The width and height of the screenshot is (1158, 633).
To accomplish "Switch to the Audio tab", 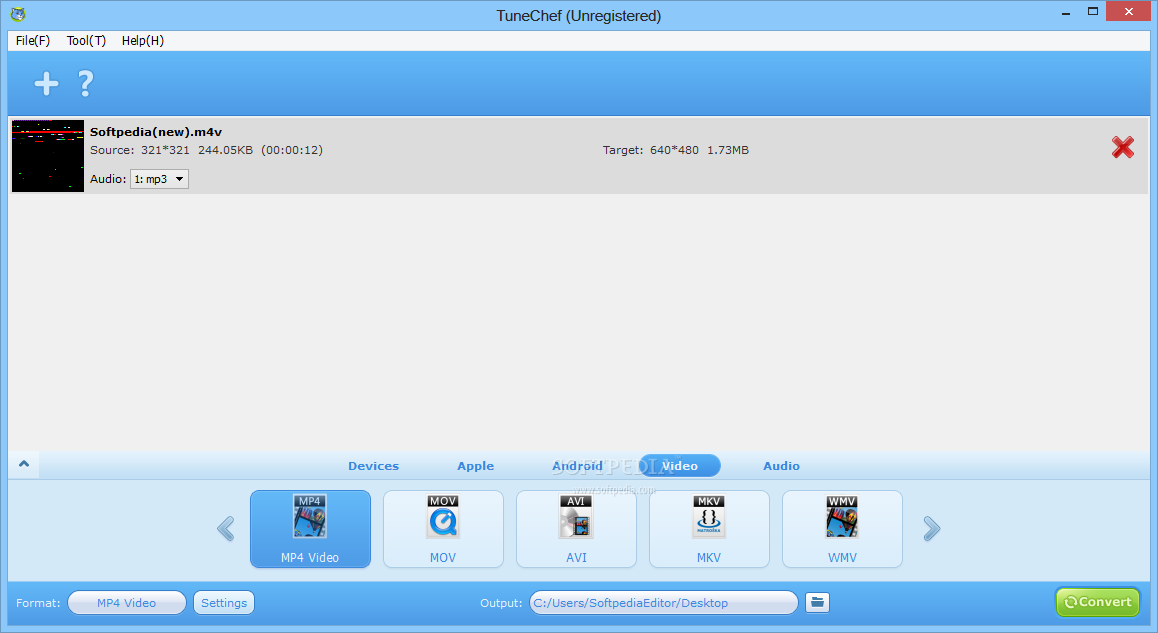I will point(781,466).
